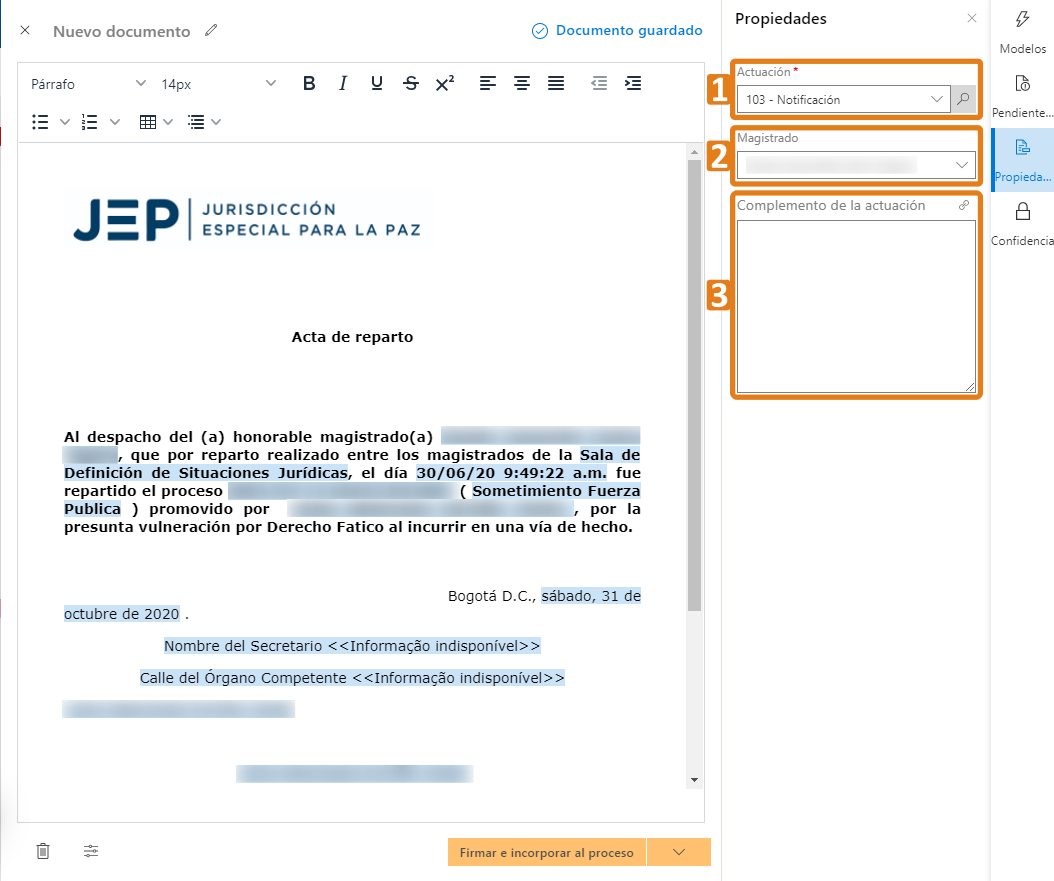Apply strikethrough formatting
Screen dimensions: 1054x881
tap(411, 84)
